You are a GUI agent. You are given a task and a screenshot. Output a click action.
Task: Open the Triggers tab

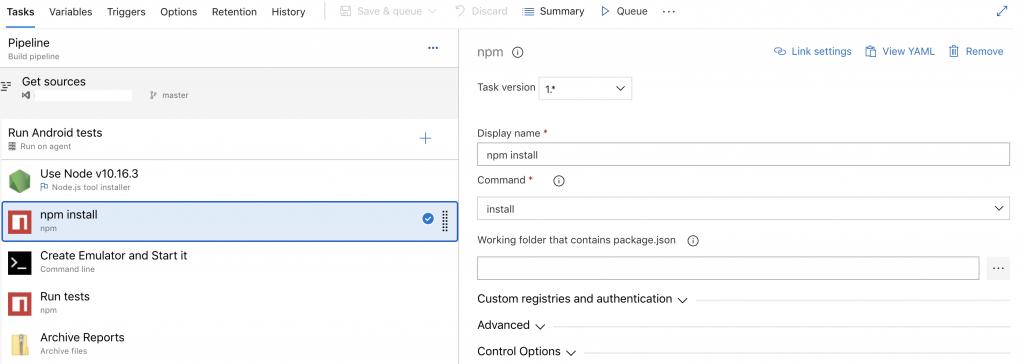[x=126, y=12]
